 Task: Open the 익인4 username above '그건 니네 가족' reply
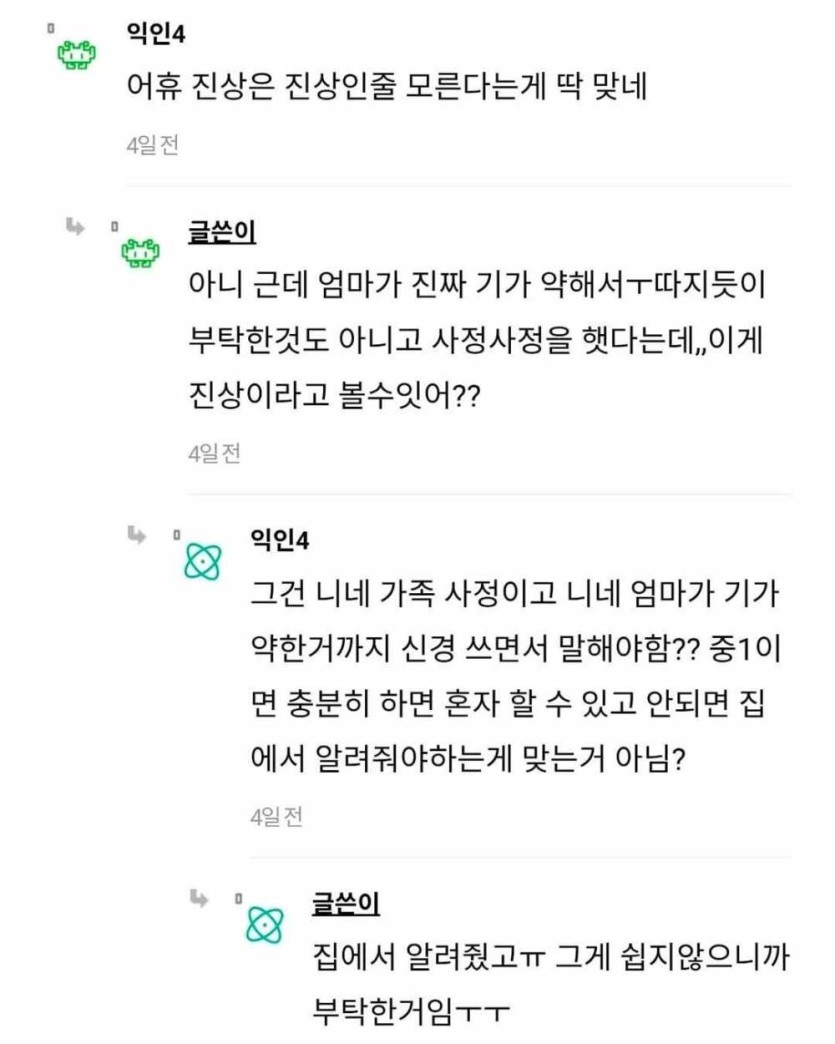(x=280, y=541)
